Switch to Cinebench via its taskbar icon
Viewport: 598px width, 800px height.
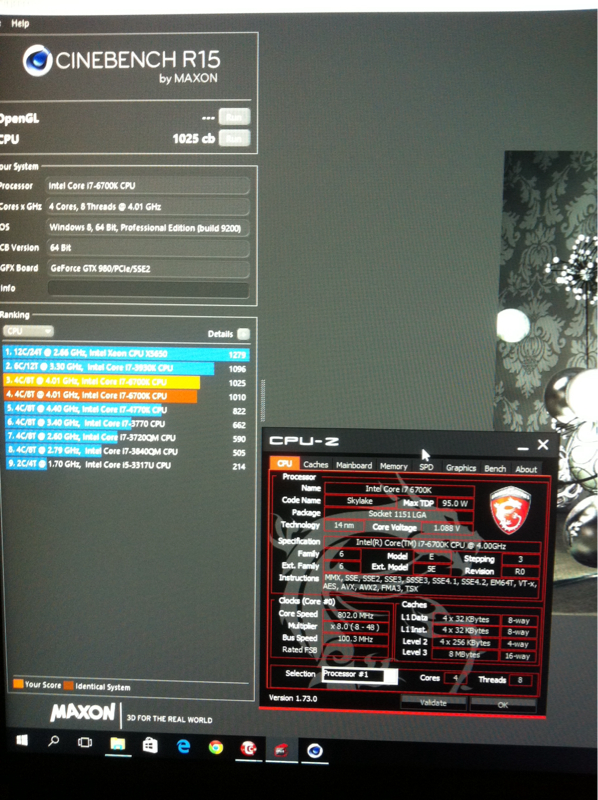(x=314, y=751)
